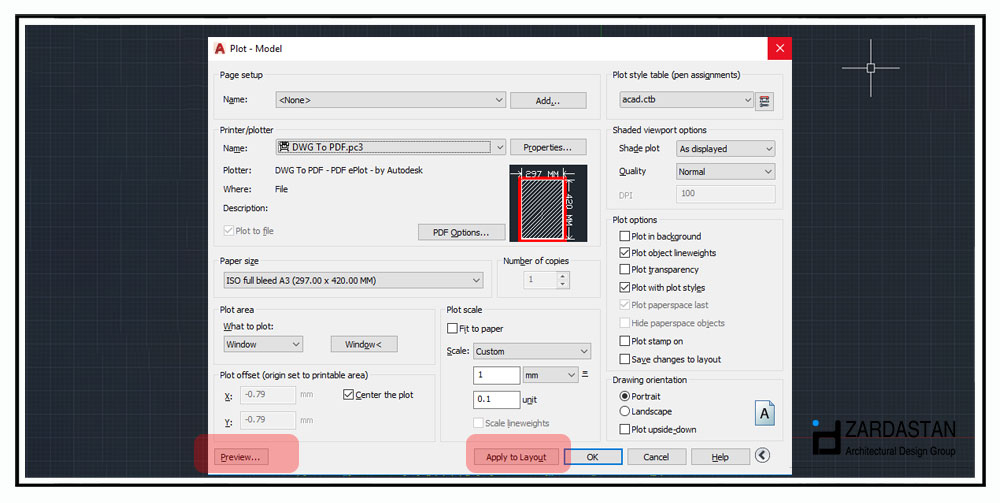Image resolution: width=1000 pixels, height=503 pixels.
Task: Click the paper size preview thumbnail
Action: pos(547,204)
